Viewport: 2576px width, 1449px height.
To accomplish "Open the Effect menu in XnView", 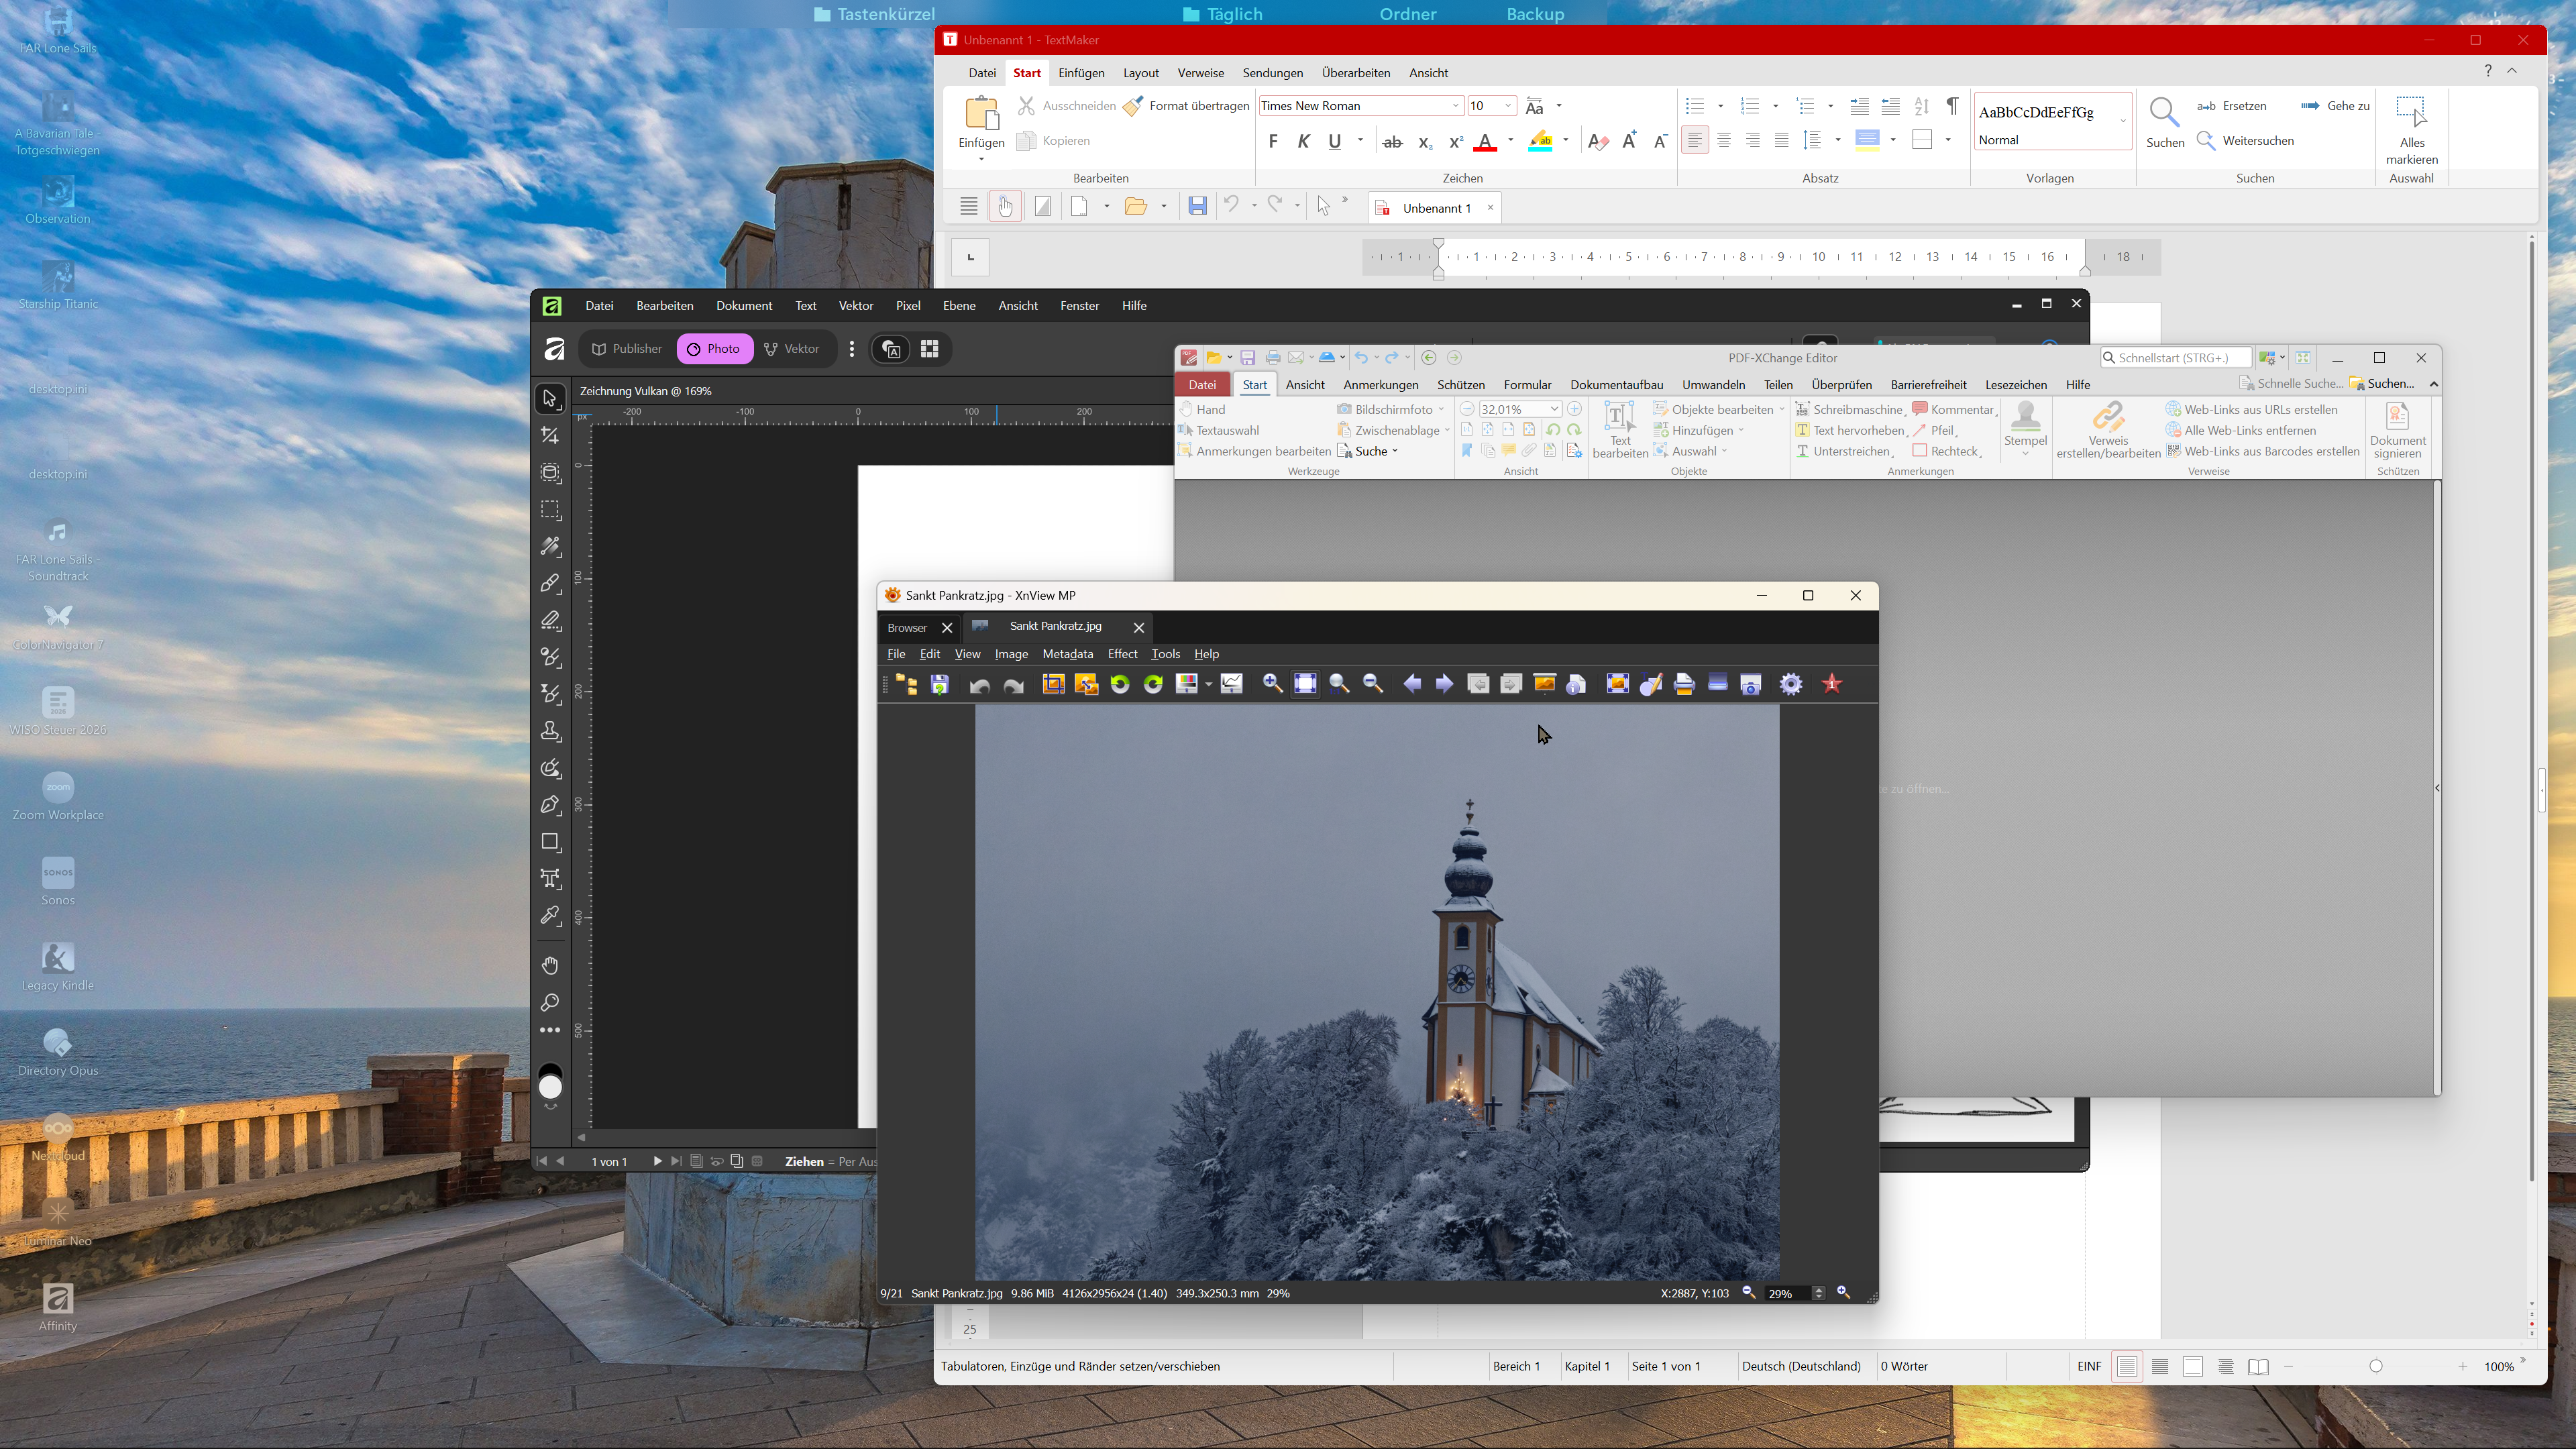I will pyautogui.click(x=1122, y=654).
